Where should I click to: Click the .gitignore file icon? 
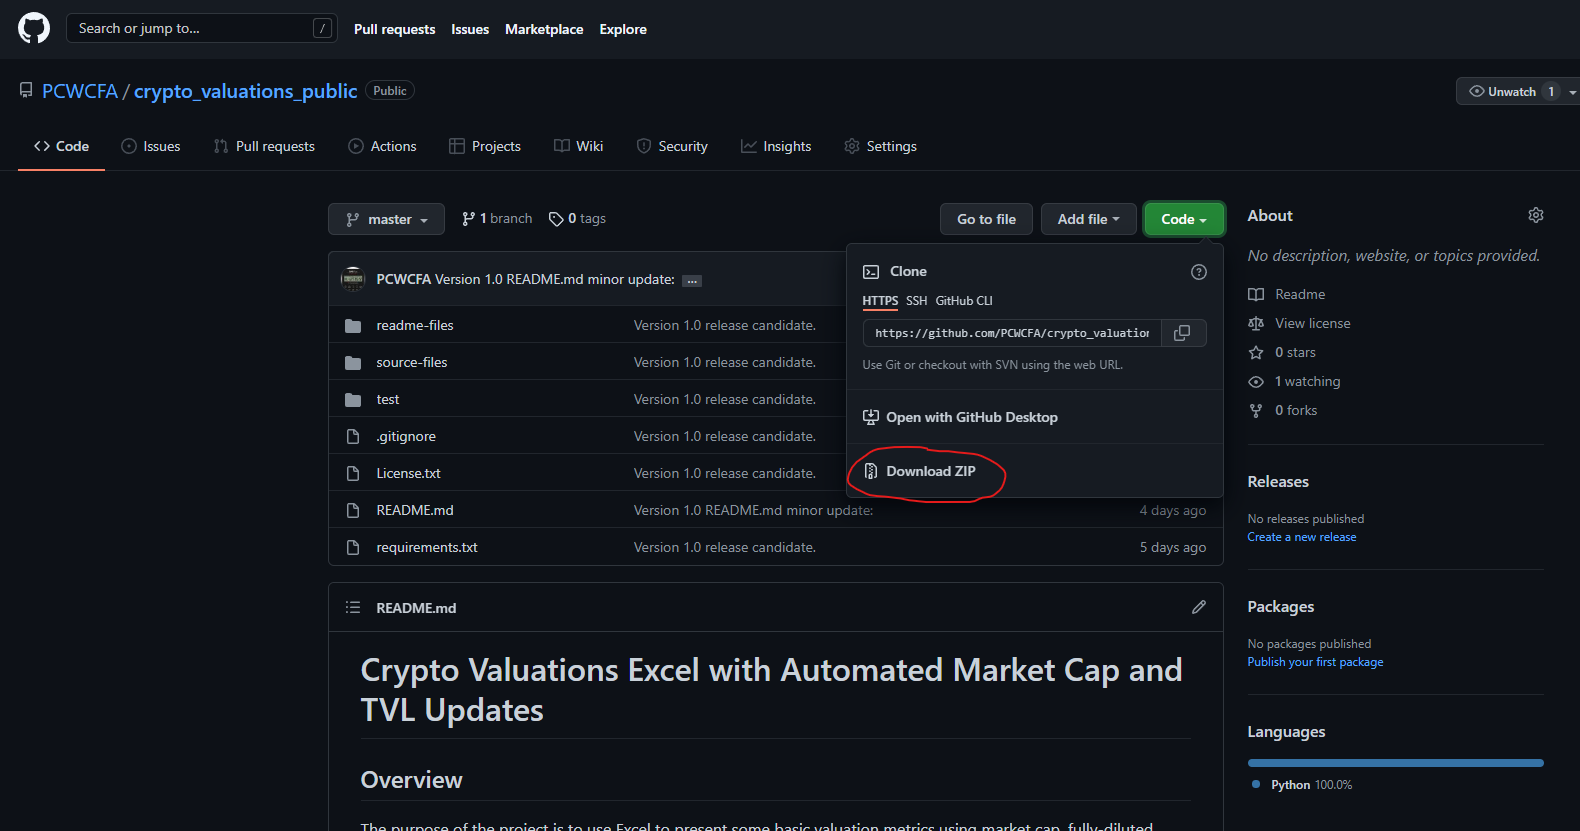tap(353, 437)
